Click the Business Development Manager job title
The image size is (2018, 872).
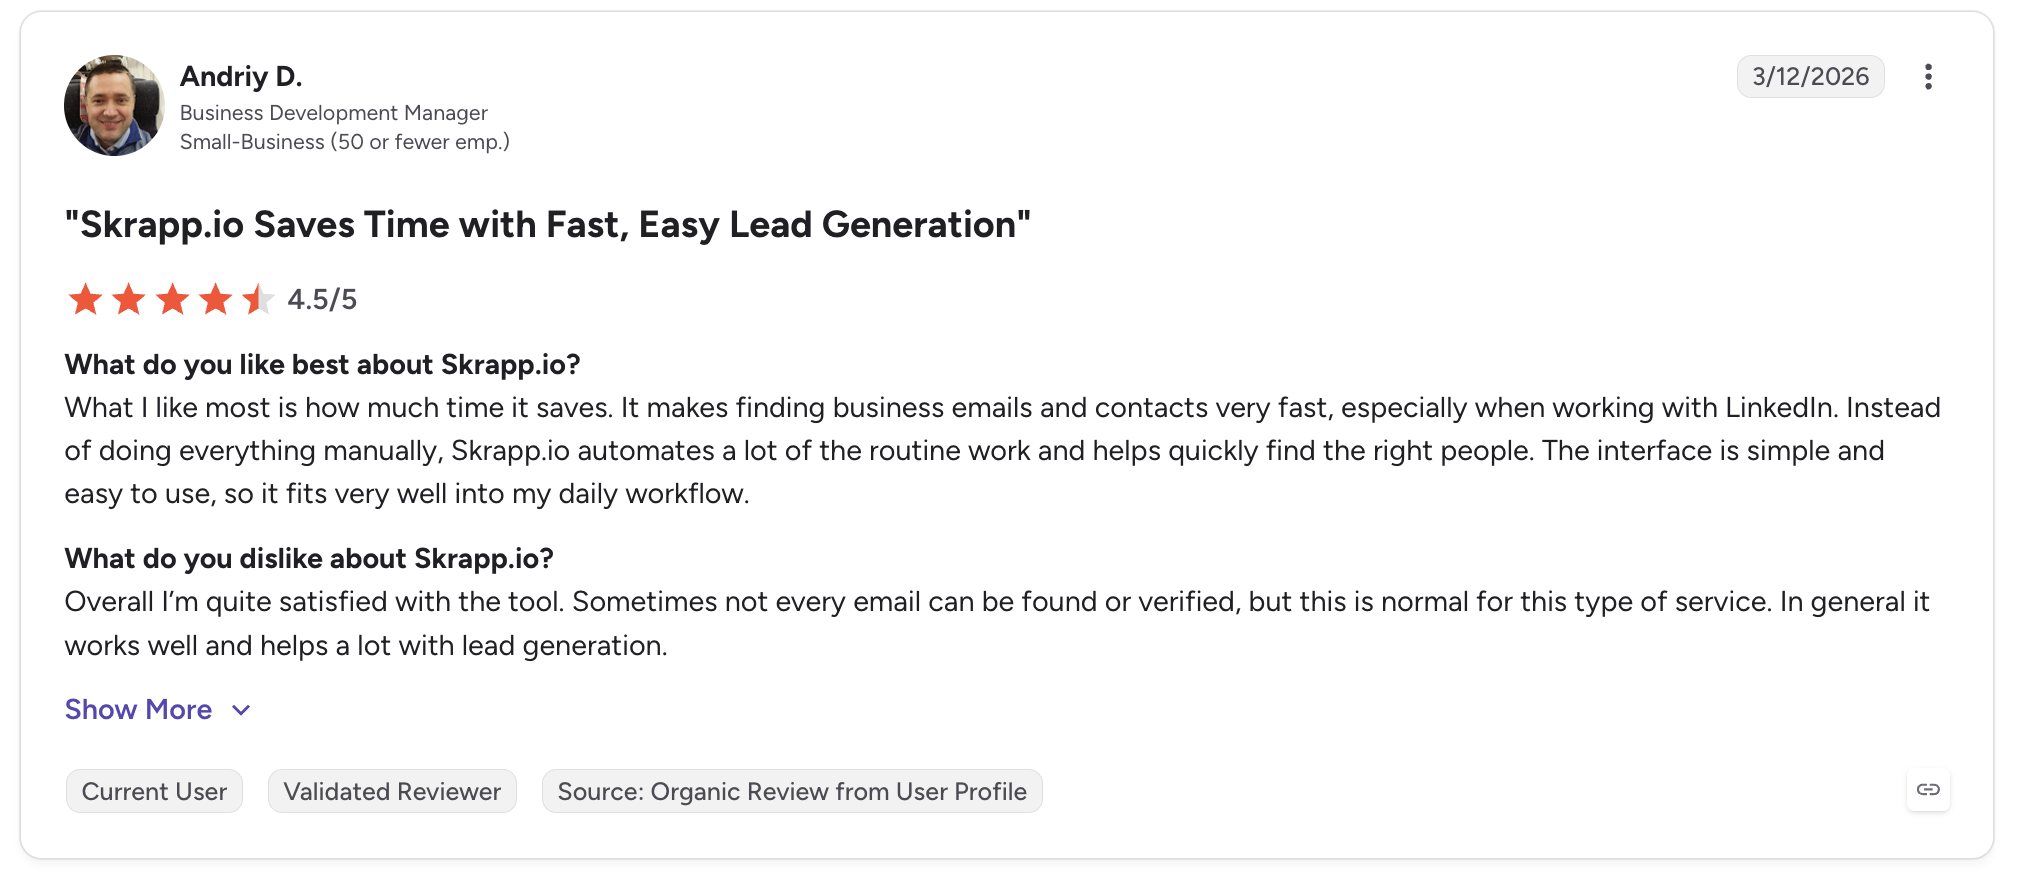(x=334, y=113)
